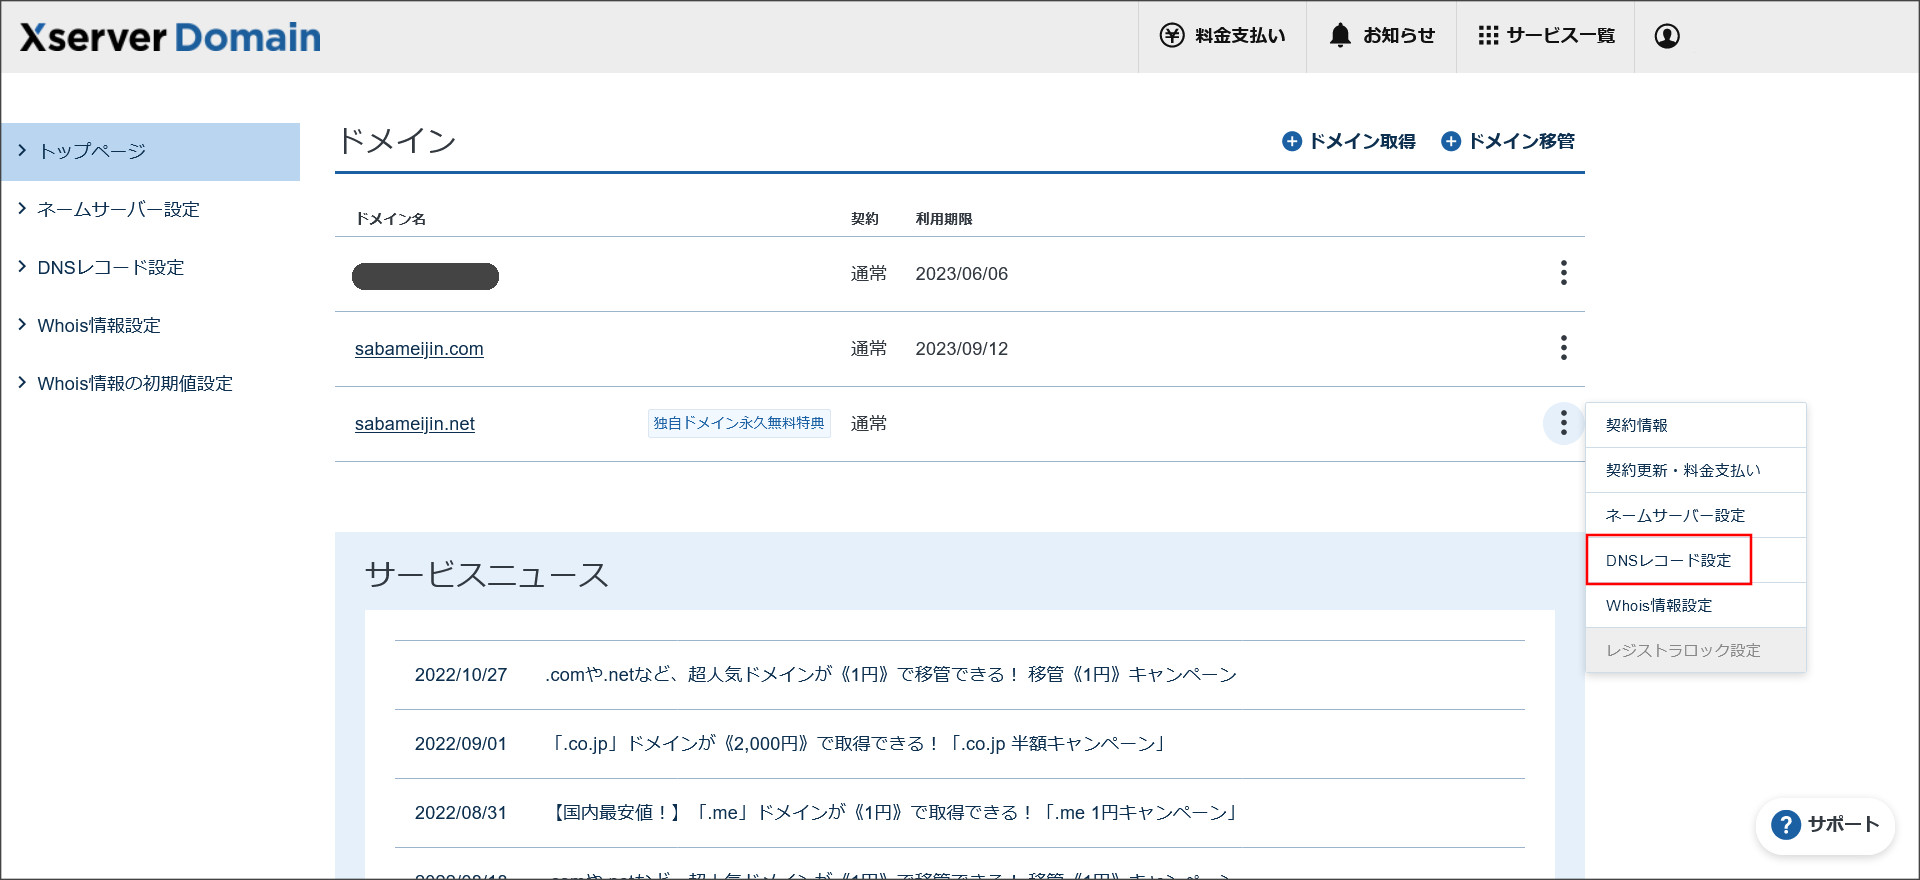Choose Whois情報設定 from the popup menu

pyautogui.click(x=1659, y=606)
